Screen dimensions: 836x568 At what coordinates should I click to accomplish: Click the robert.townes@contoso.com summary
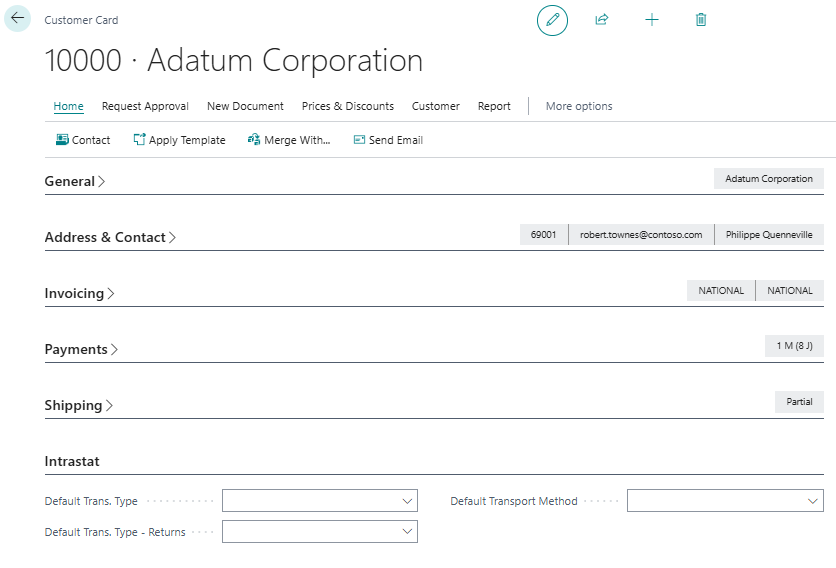641,235
